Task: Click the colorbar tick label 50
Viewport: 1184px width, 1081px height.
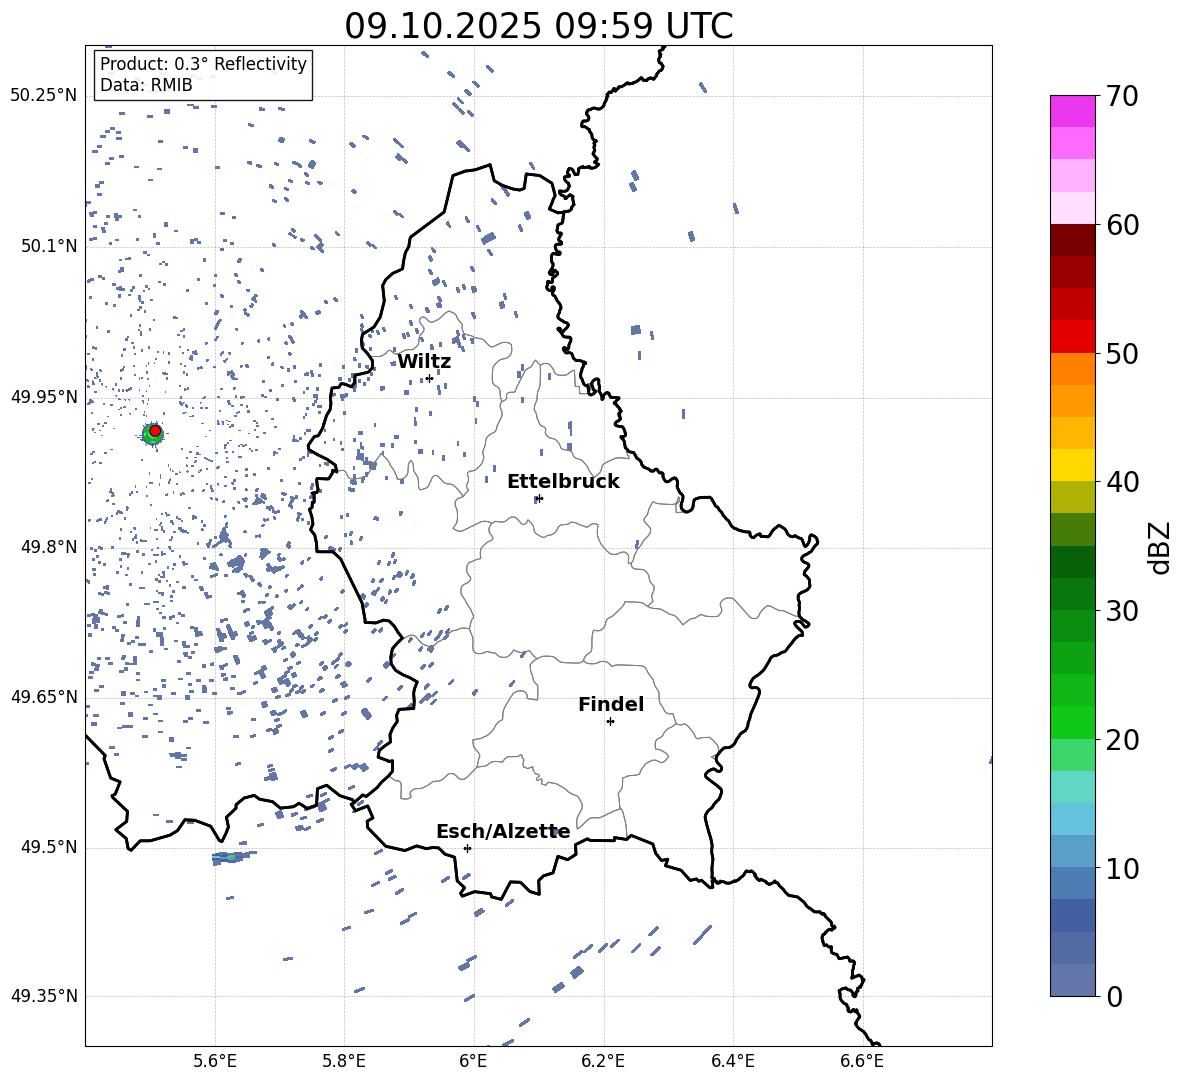Action: (x=1122, y=354)
